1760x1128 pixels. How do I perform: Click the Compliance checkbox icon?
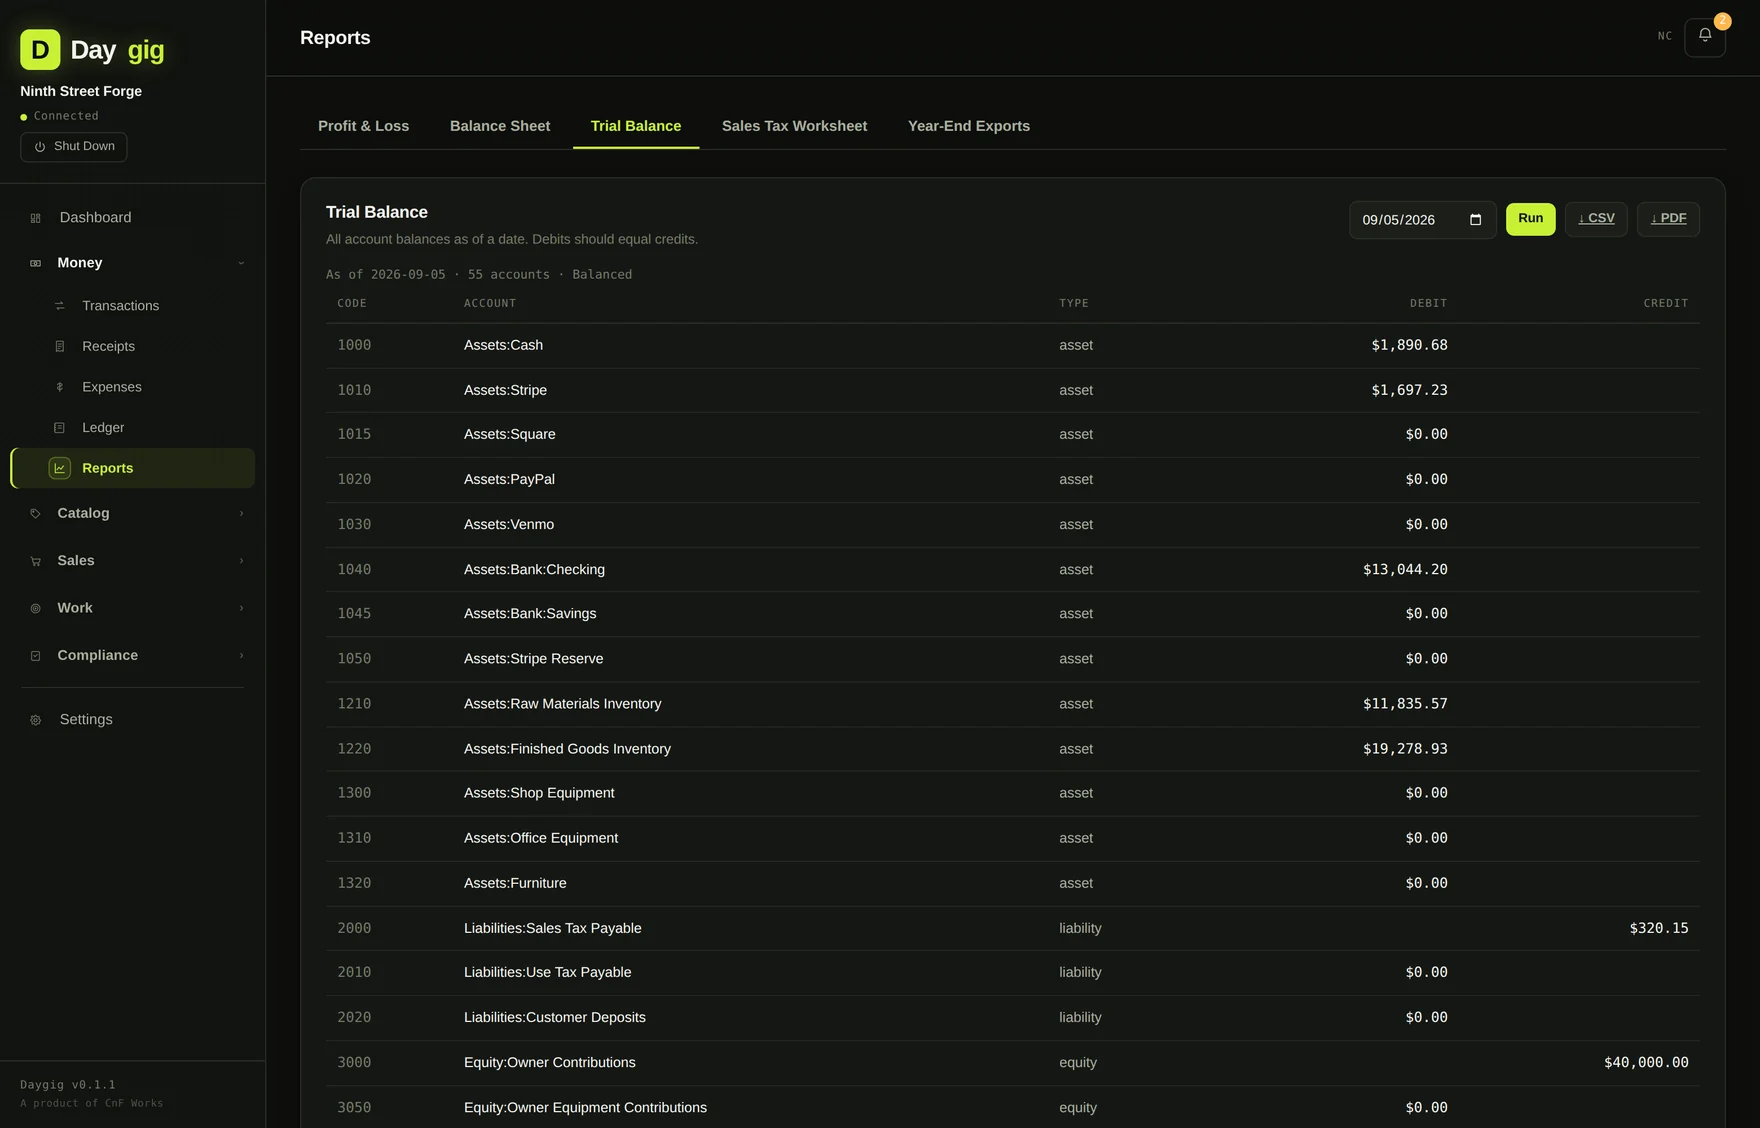pyautogui.click(x=36, y=656)
